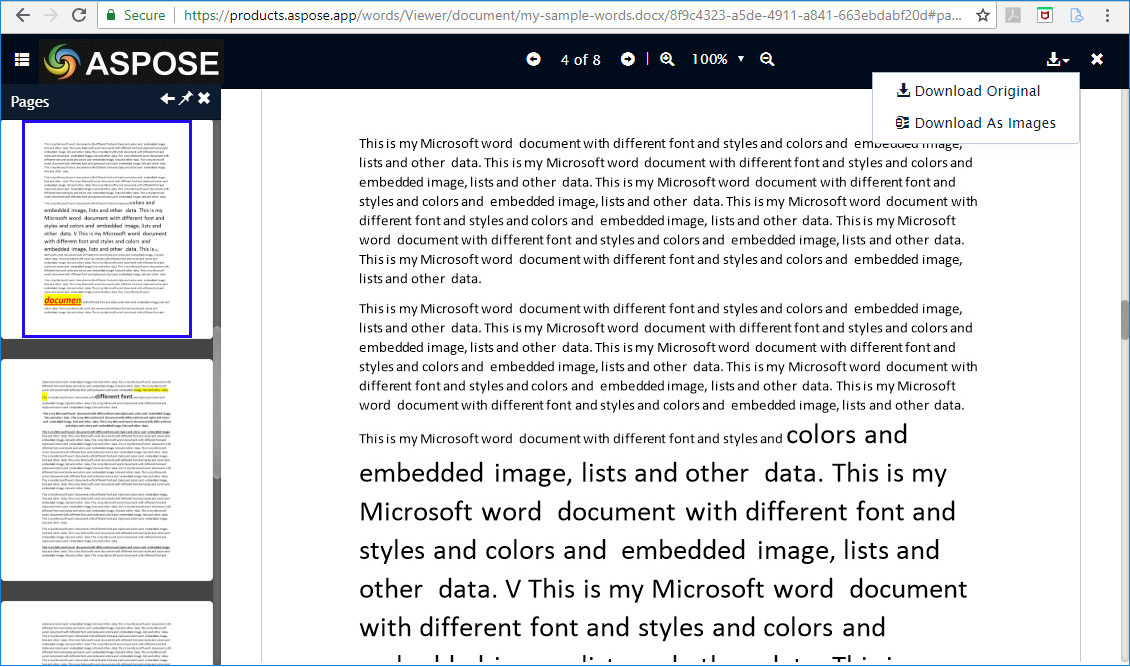Bookmark this page with the star icon
1130x667 pixels.
[x=982, y=14]
